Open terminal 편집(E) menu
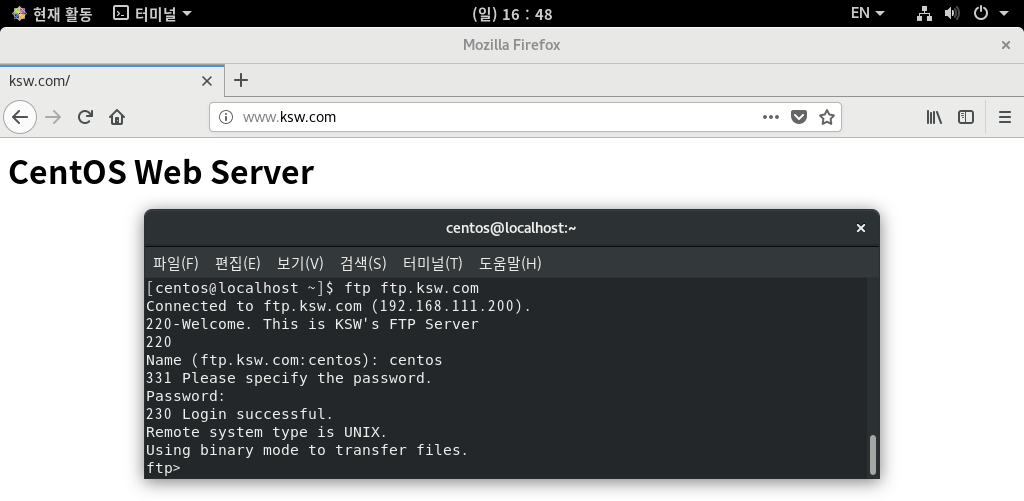1024x501 pixels. tap(238, 263)
